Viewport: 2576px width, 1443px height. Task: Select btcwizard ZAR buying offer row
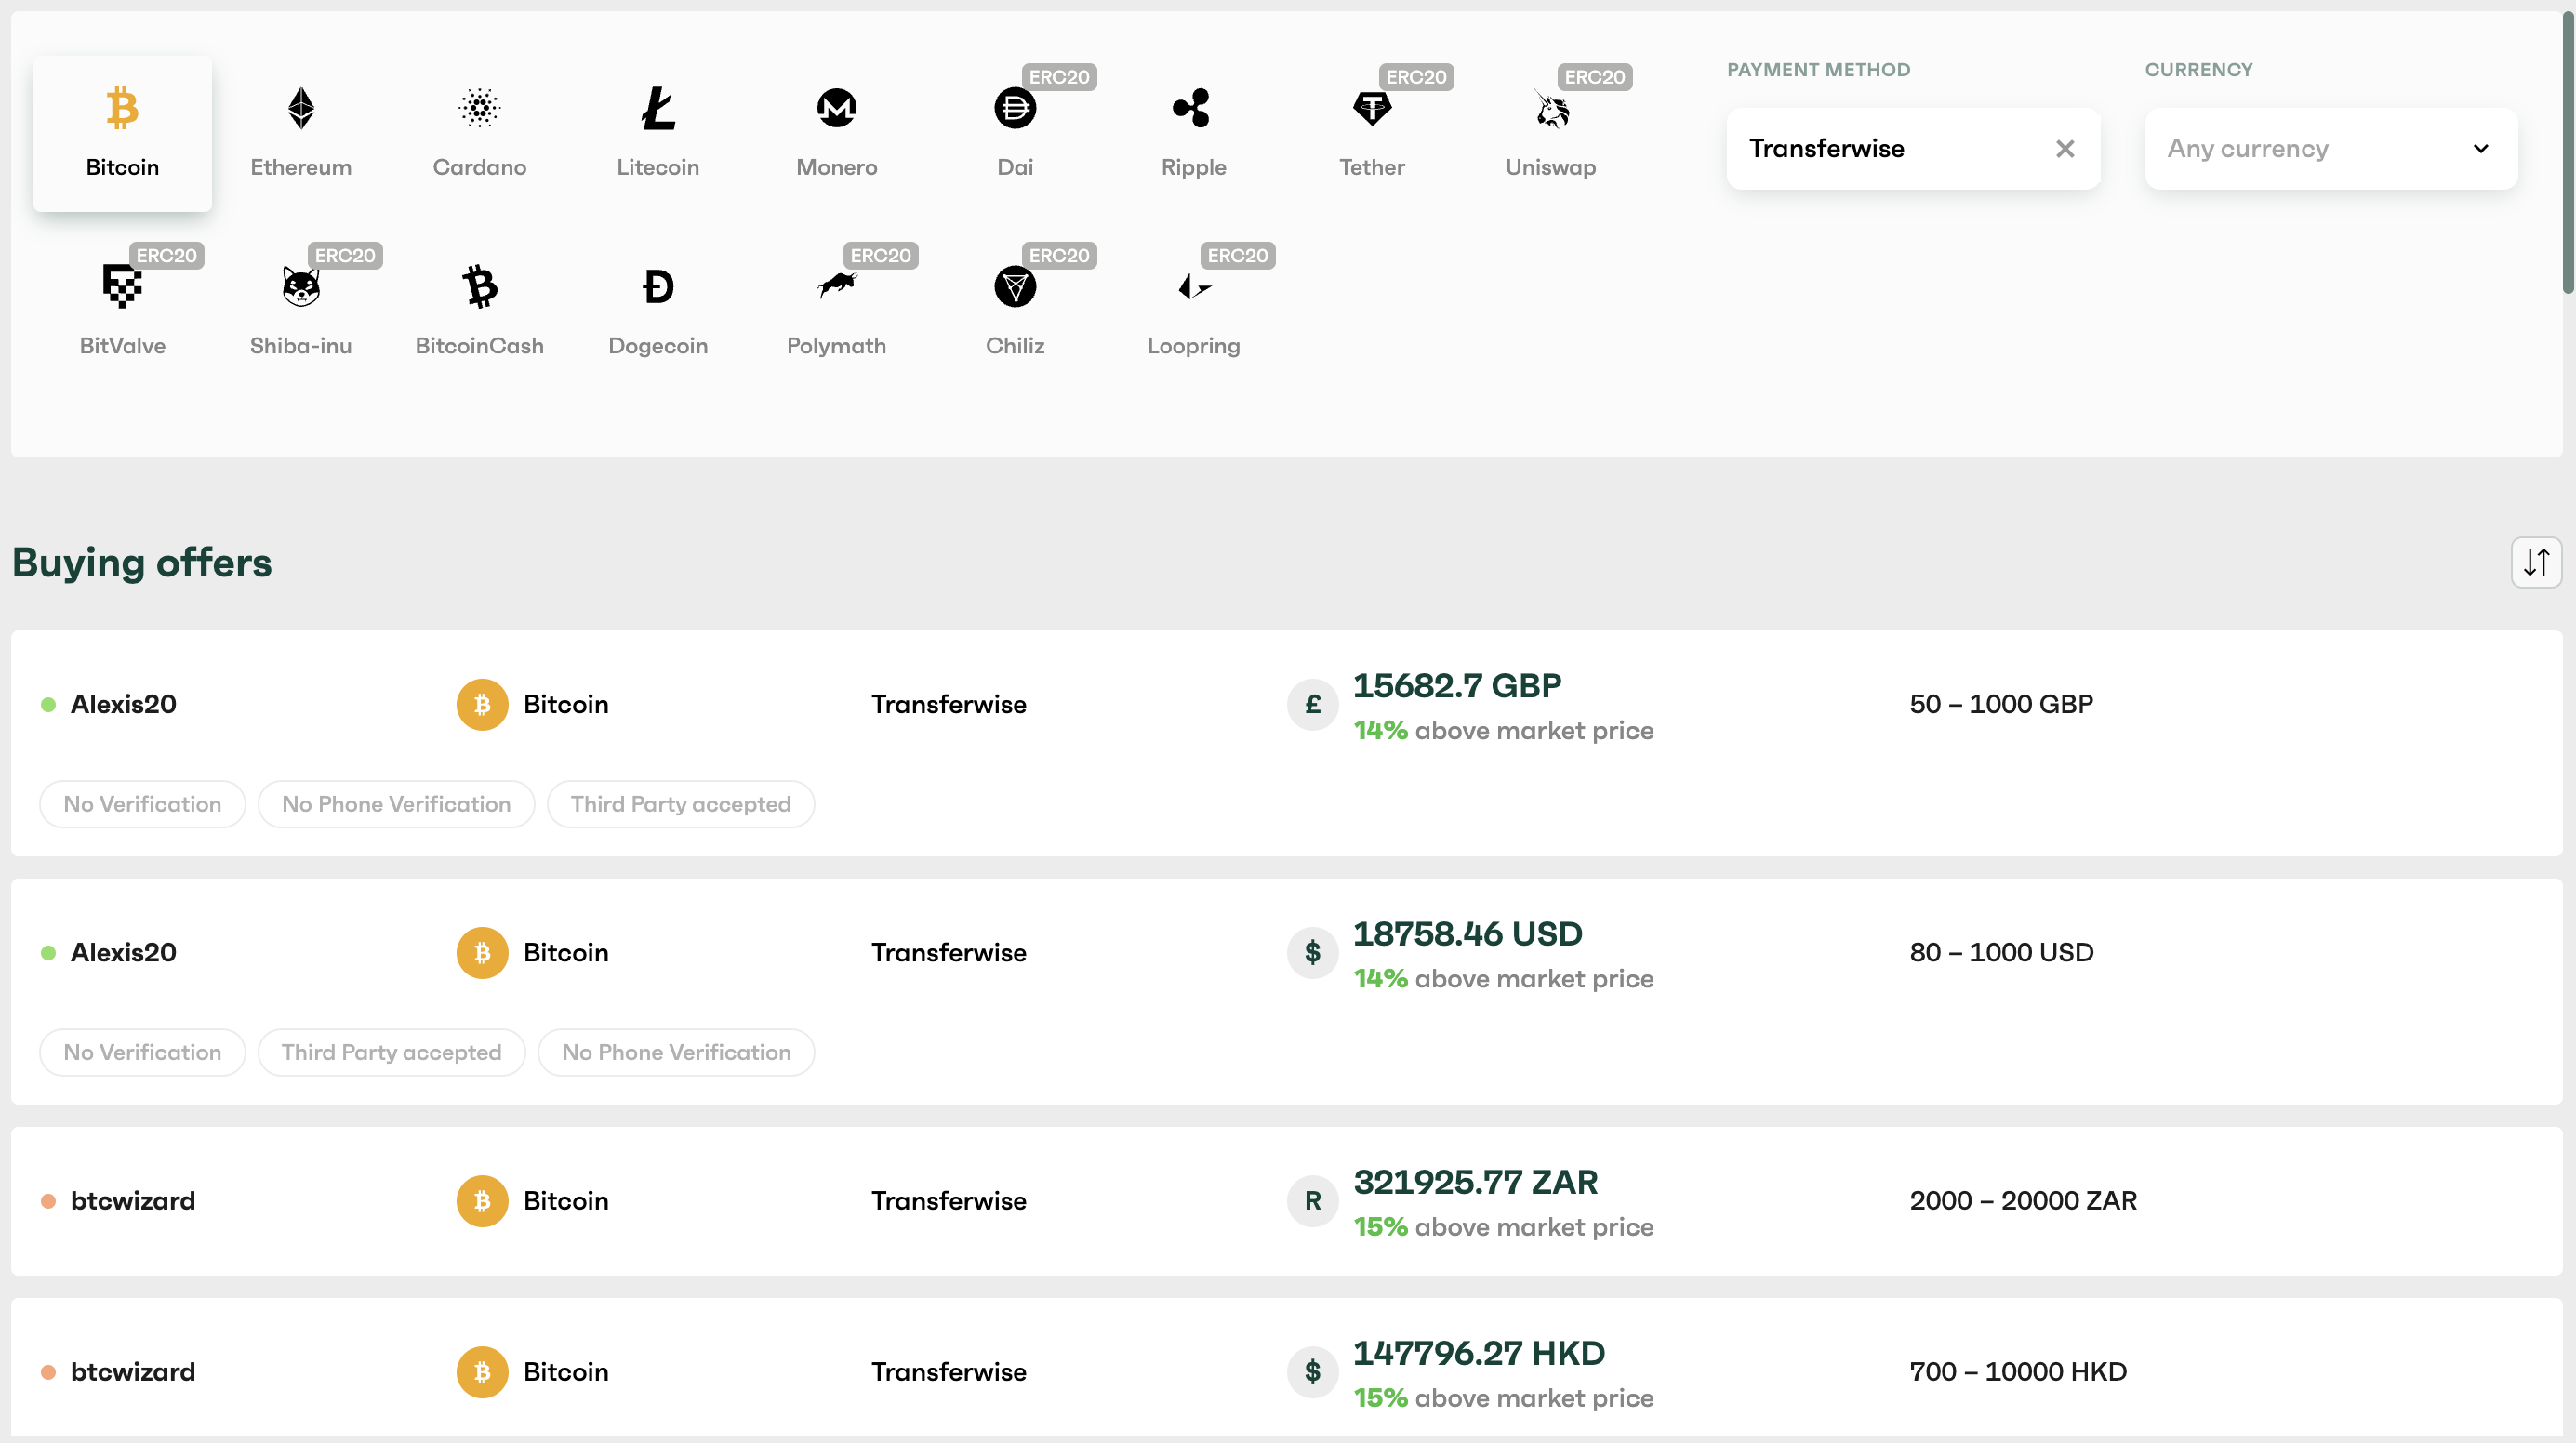tap(1288, 1200)
